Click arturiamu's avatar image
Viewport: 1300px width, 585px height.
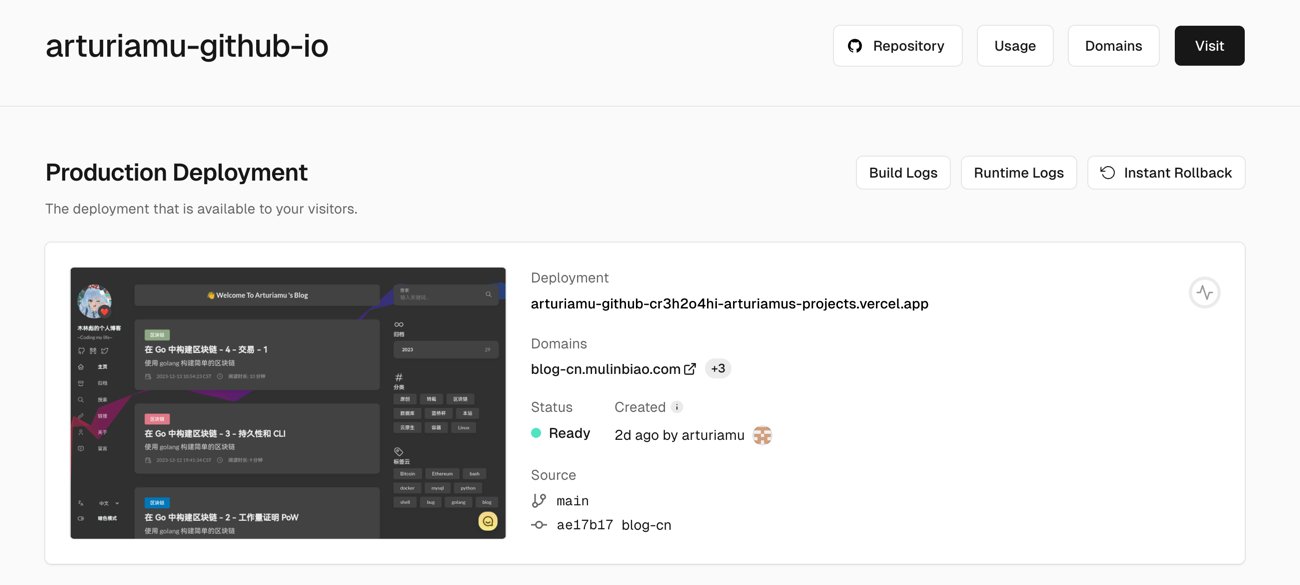pos(762,435)
